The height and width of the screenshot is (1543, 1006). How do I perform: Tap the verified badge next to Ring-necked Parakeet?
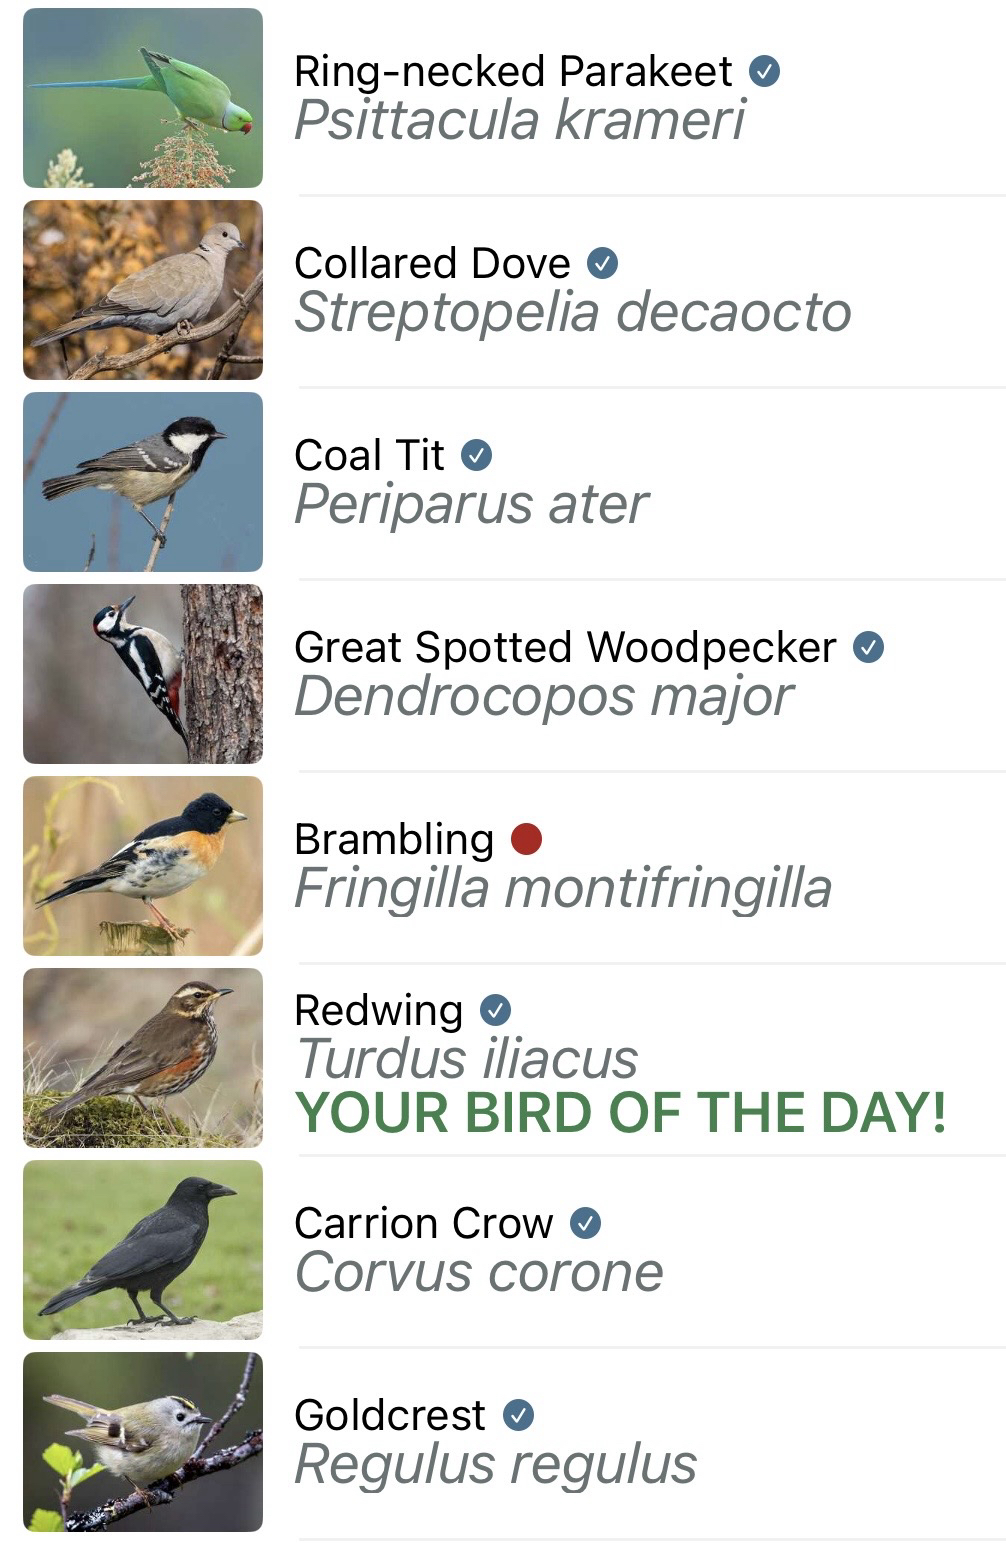pos(764,71)
